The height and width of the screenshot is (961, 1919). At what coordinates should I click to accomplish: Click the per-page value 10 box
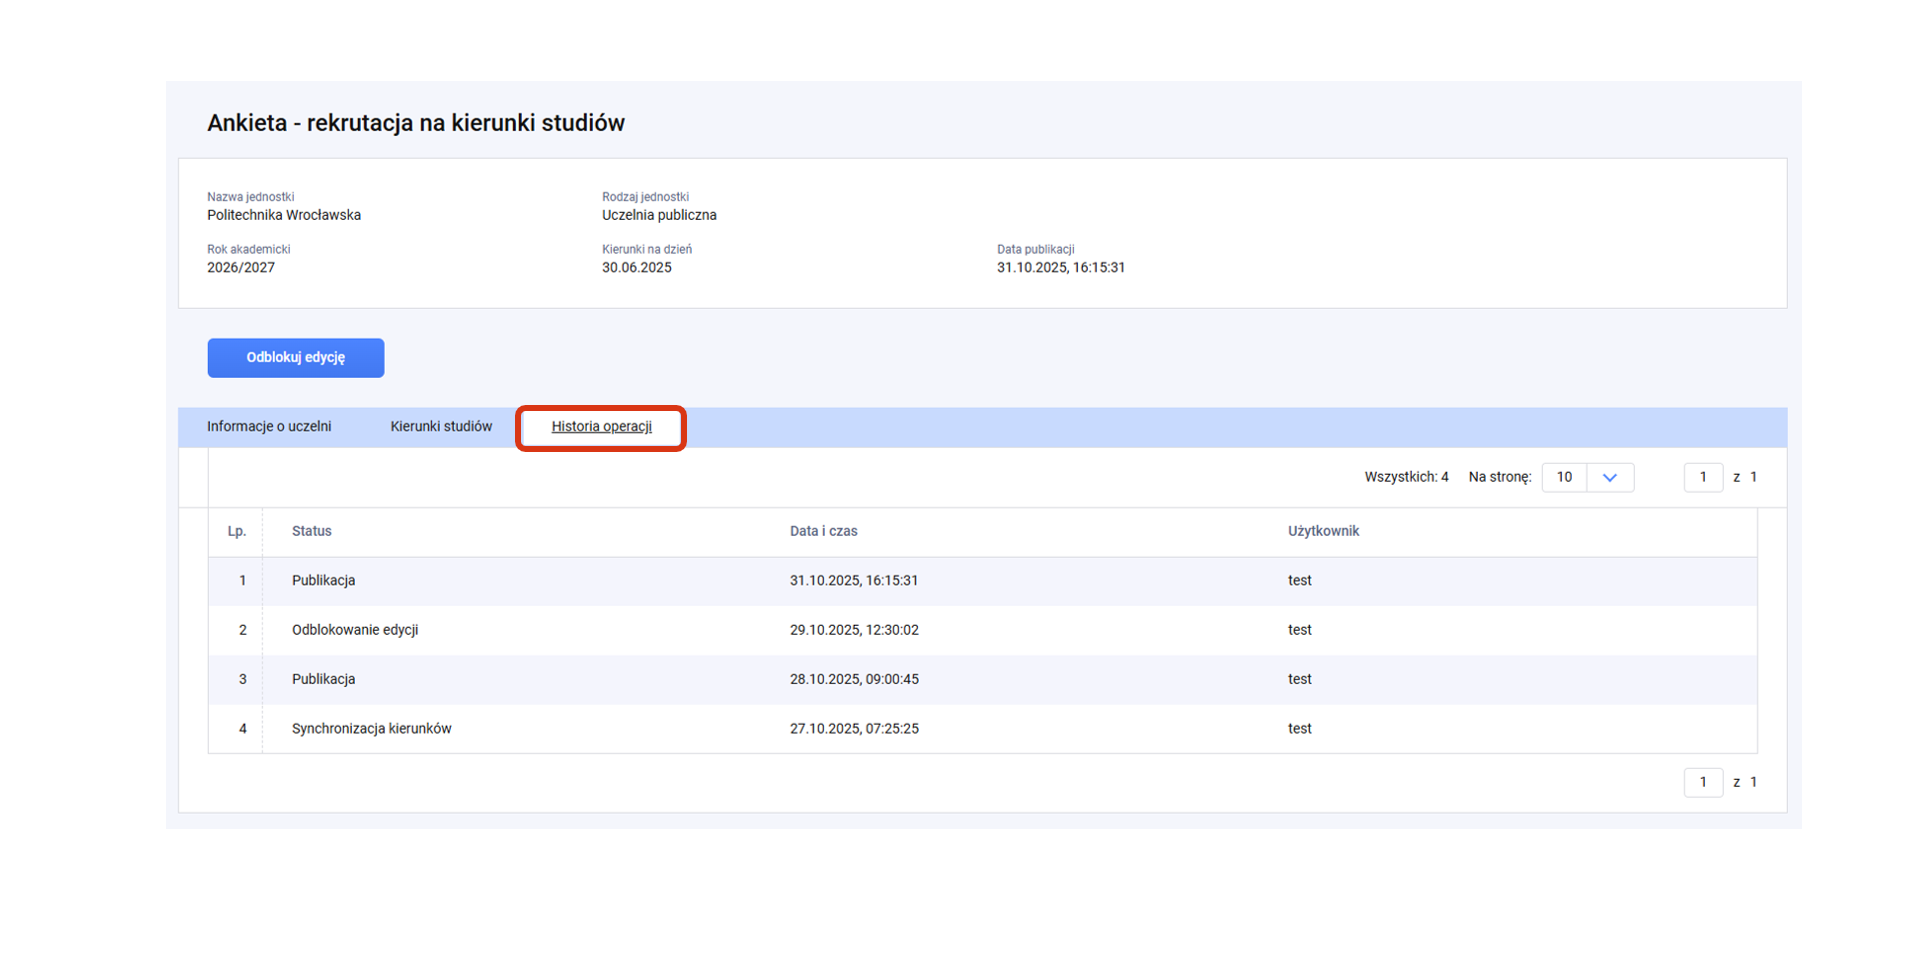pos(1564,478)
